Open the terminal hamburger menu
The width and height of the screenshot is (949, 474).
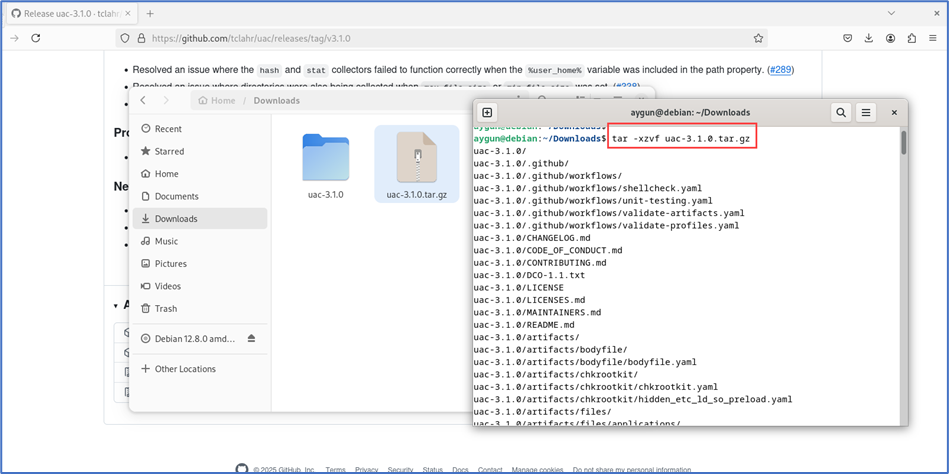click(x=866, y=113)
